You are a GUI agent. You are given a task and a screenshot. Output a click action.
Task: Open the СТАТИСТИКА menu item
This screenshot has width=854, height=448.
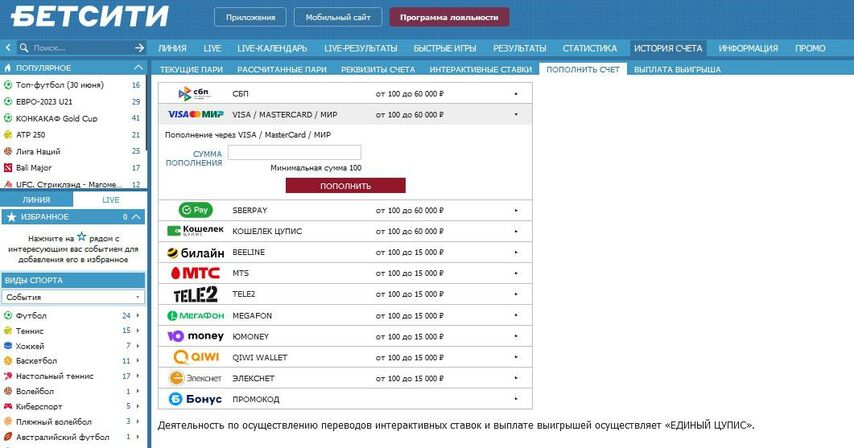(x=590, y=48)
